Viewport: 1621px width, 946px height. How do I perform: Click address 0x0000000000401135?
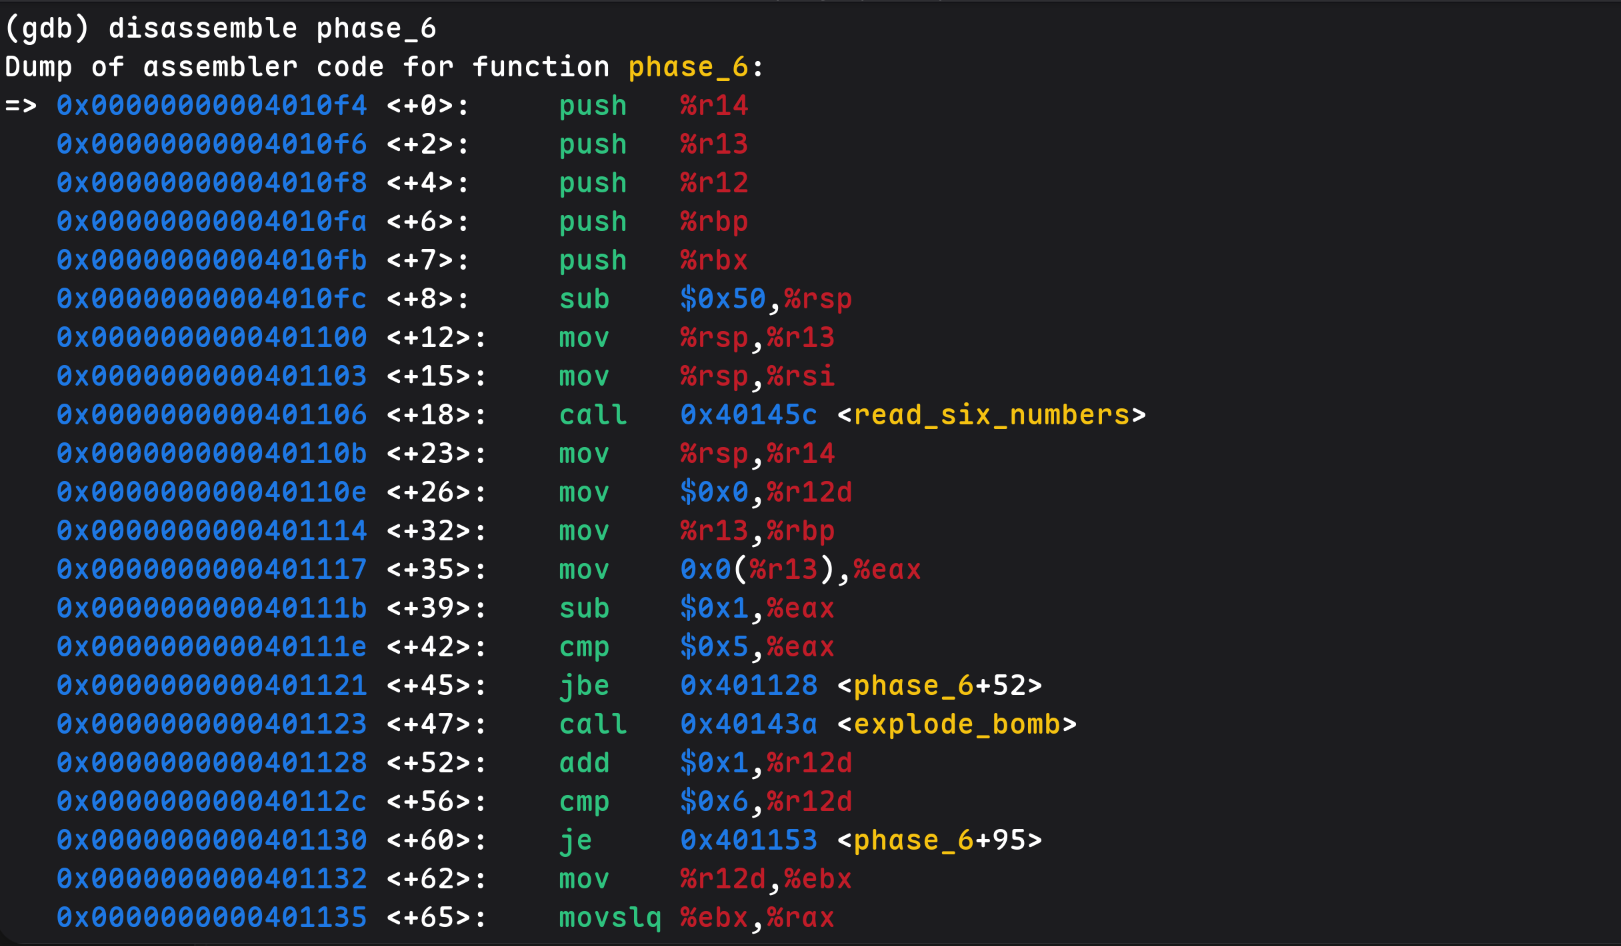point(212,918)
